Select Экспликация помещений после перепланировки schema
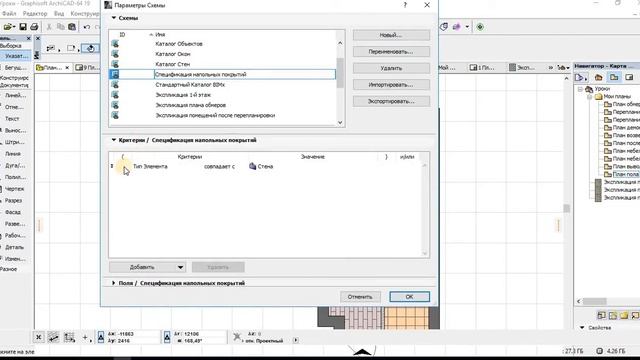The image size is (640, 360). click(215, 116)
